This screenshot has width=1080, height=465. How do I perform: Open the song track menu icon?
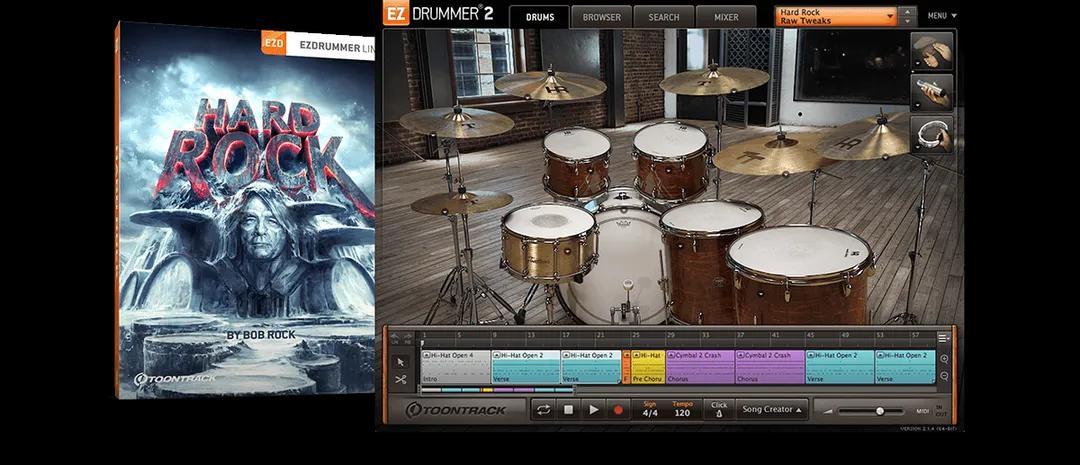point(944,338)
